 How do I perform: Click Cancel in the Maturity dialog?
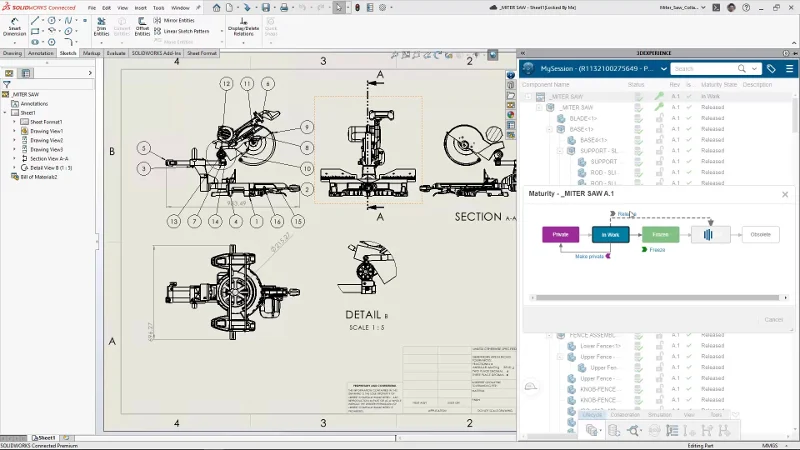(x=773, y=319)
